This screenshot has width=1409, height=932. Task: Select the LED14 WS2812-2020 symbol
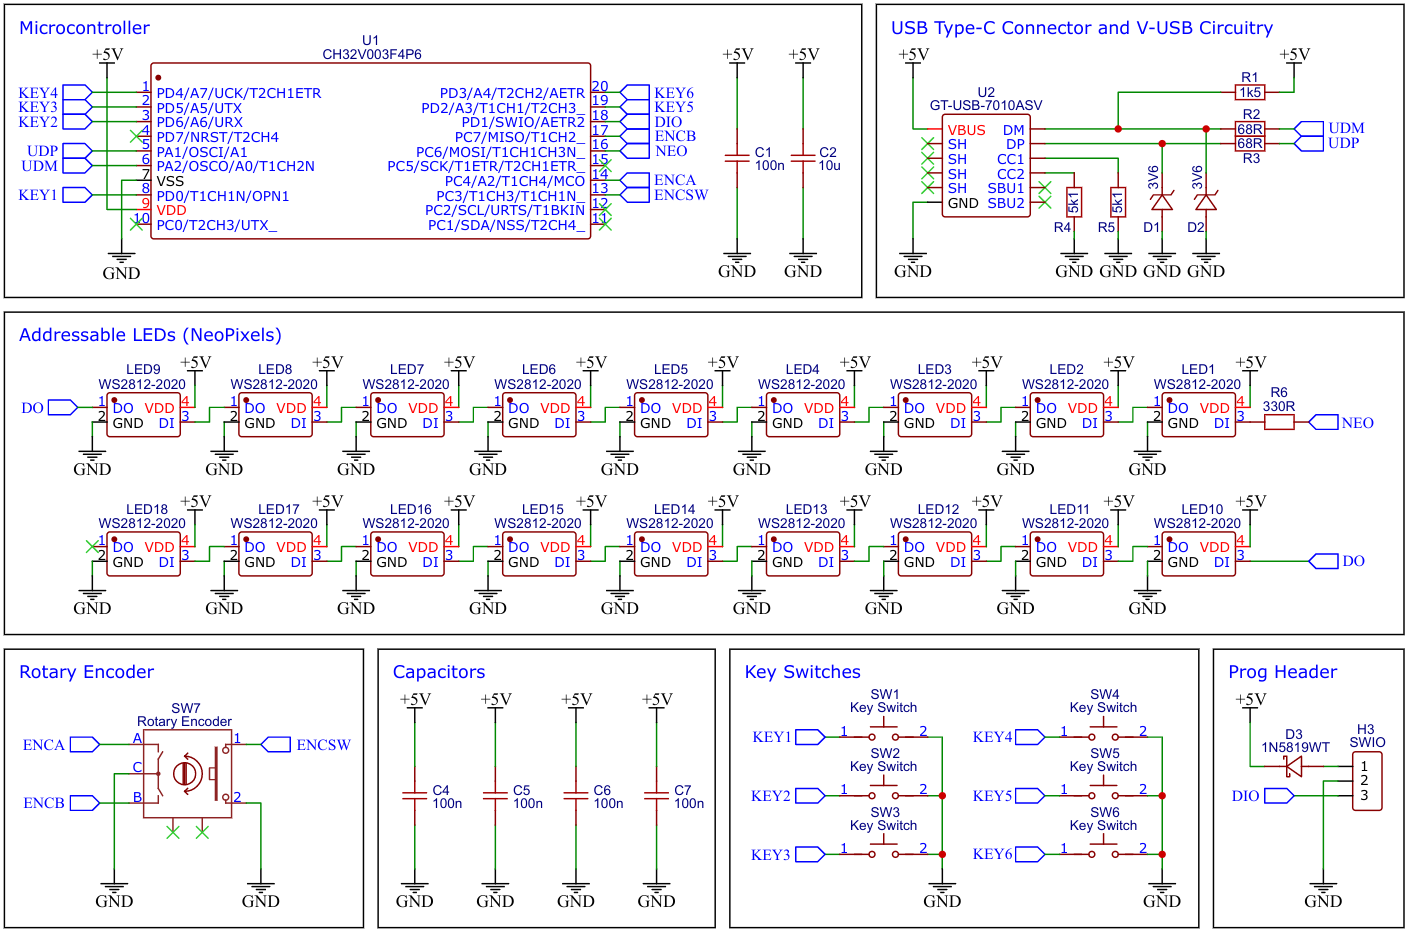coord(671,555)
